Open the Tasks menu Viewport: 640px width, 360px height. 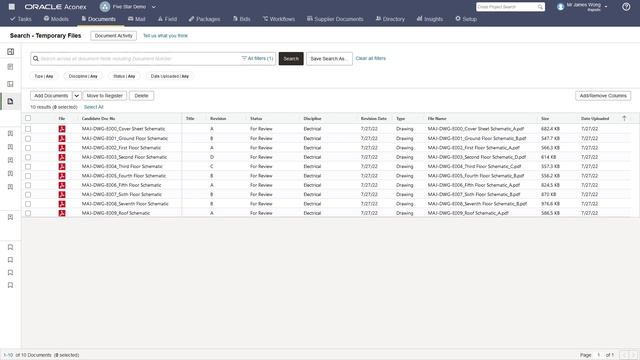(x=21, y=19)
